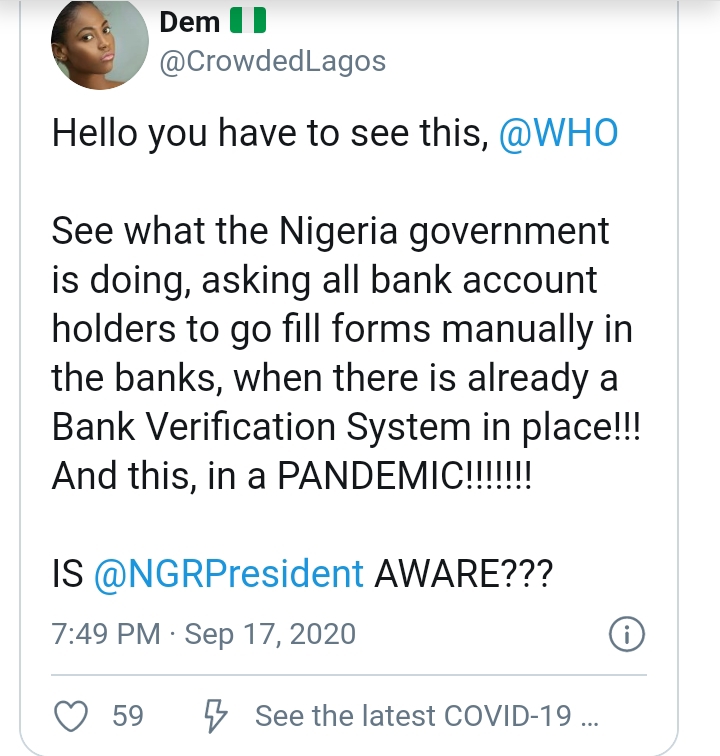The width and height of the screenshot is (720, 756).
Task: Click the @CrowdedLagos handle
Action: click(272, 61)
